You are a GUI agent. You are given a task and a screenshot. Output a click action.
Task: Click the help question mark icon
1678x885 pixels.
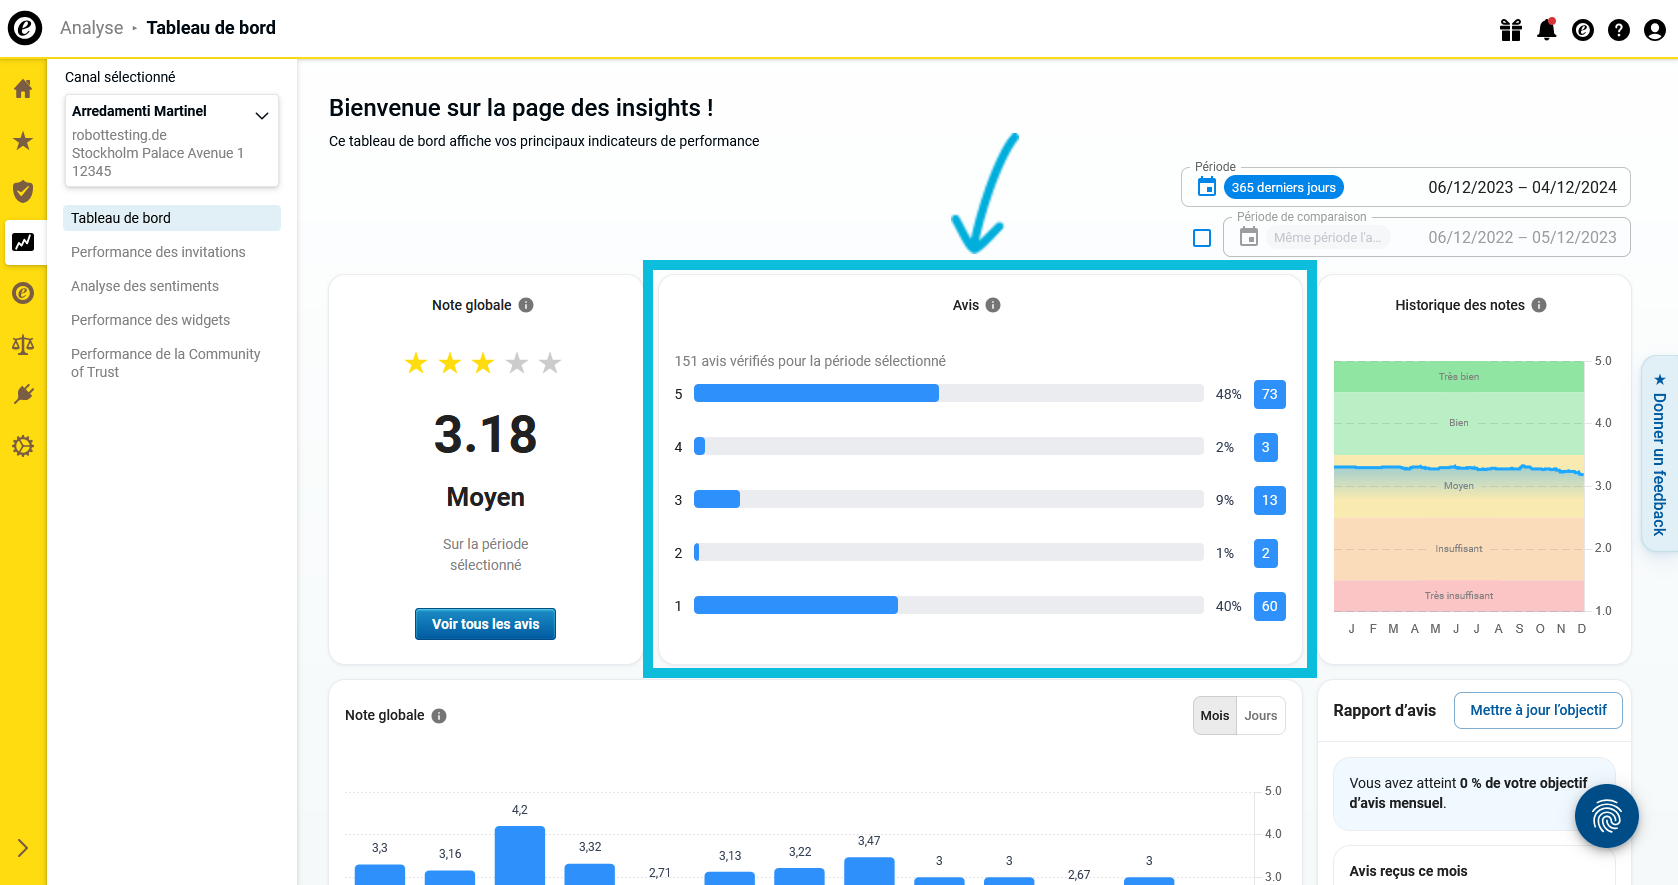click(x=1618, y=30)
